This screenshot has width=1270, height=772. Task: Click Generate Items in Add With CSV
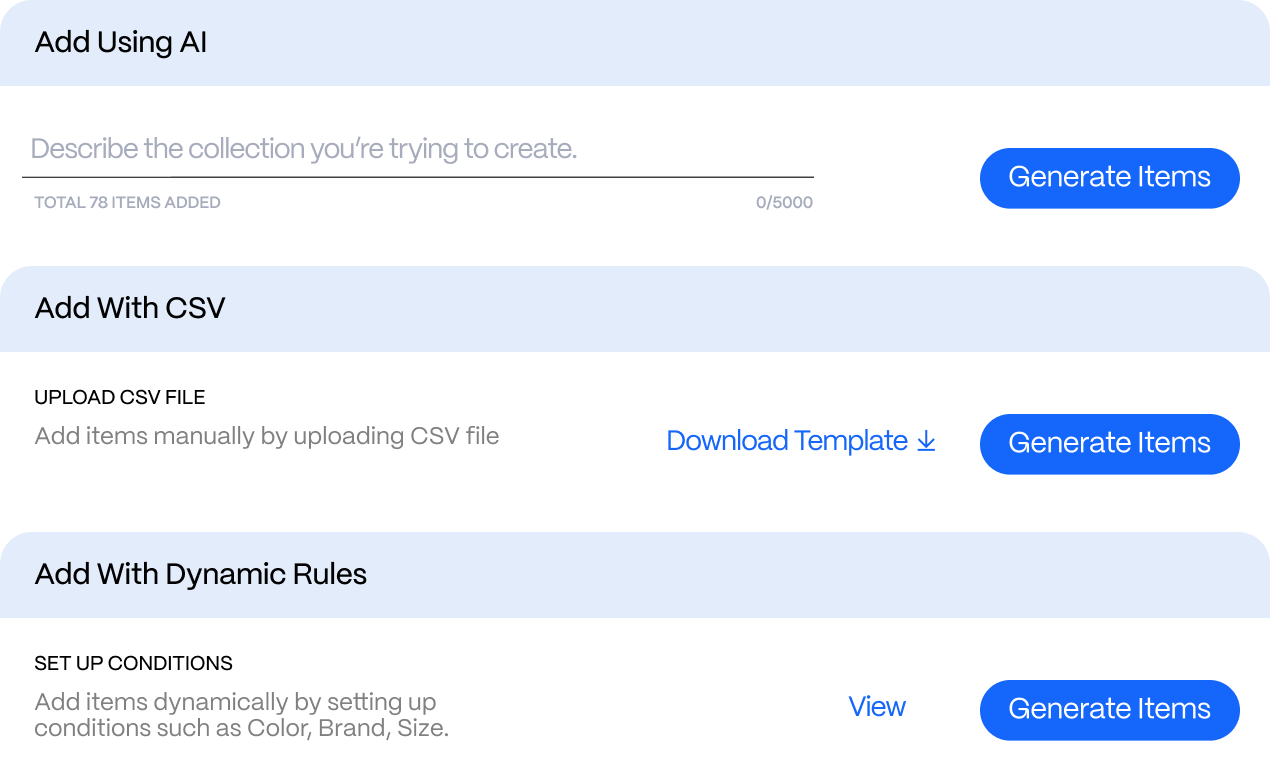click(x=1109, y=444)
